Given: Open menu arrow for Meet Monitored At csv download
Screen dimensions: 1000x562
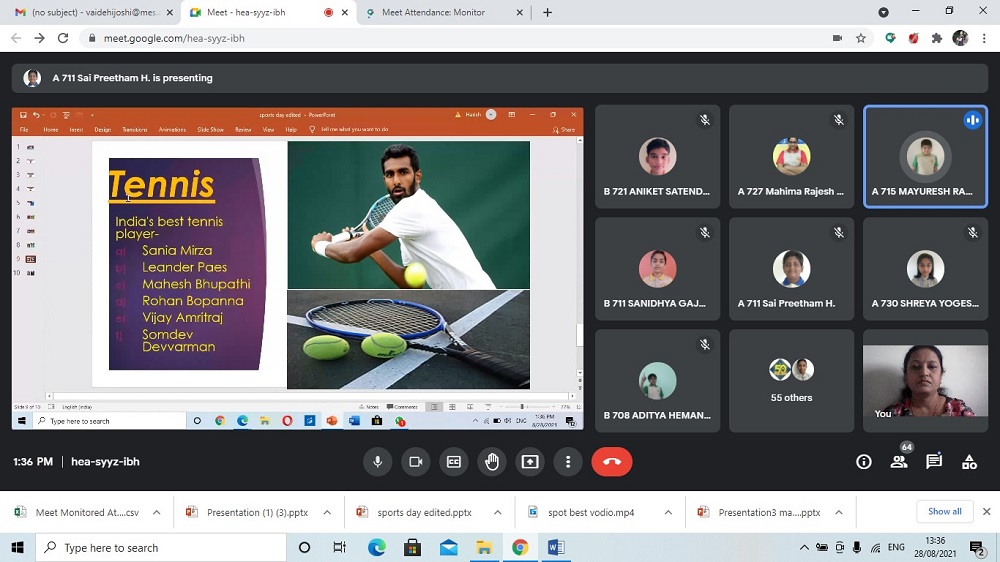Looking at the screenshot, I should click(156, 513).
